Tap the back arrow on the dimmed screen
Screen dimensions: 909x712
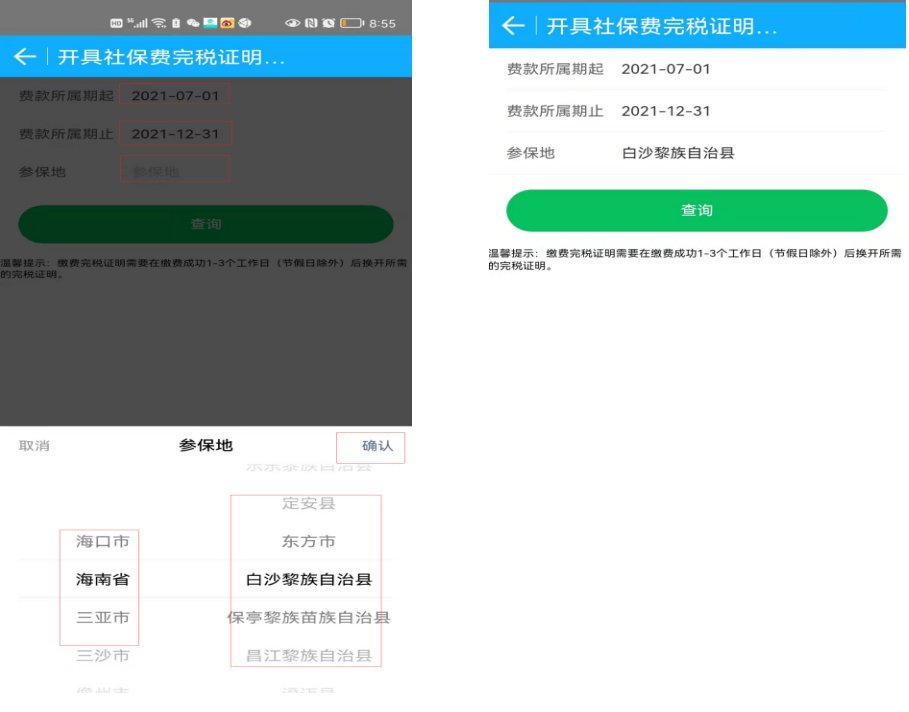coord(25,58)
